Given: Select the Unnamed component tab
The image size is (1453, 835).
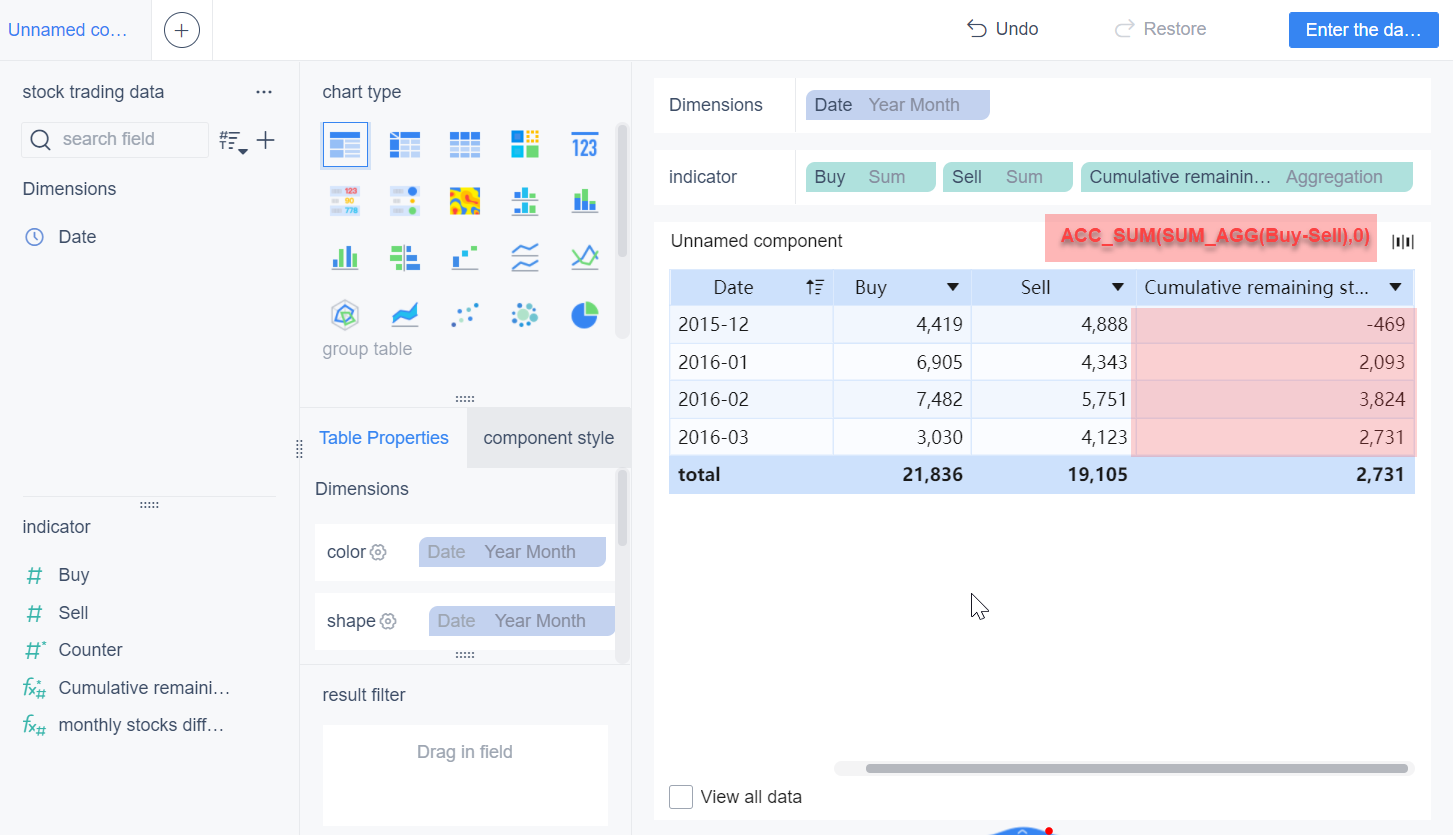Looking at the screenshot, I should coord(68,30).
